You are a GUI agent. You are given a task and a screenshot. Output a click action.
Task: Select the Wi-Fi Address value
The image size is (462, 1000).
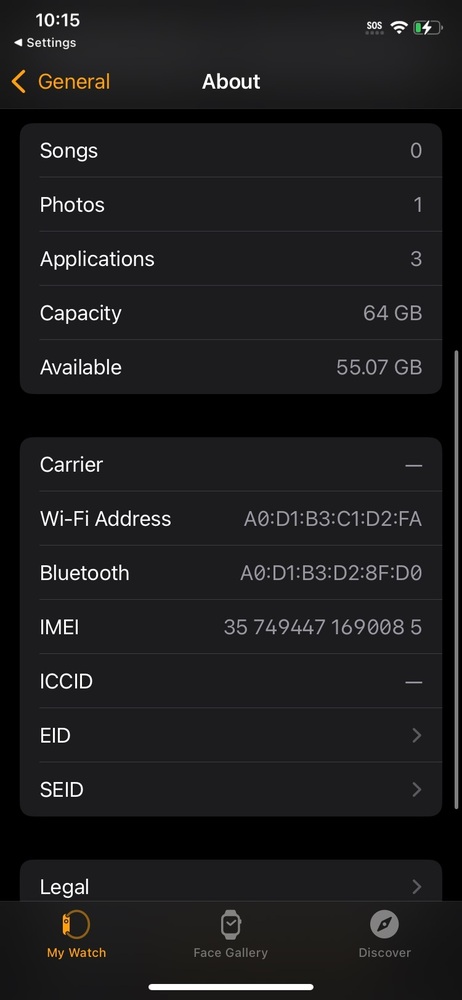point(332,518)
